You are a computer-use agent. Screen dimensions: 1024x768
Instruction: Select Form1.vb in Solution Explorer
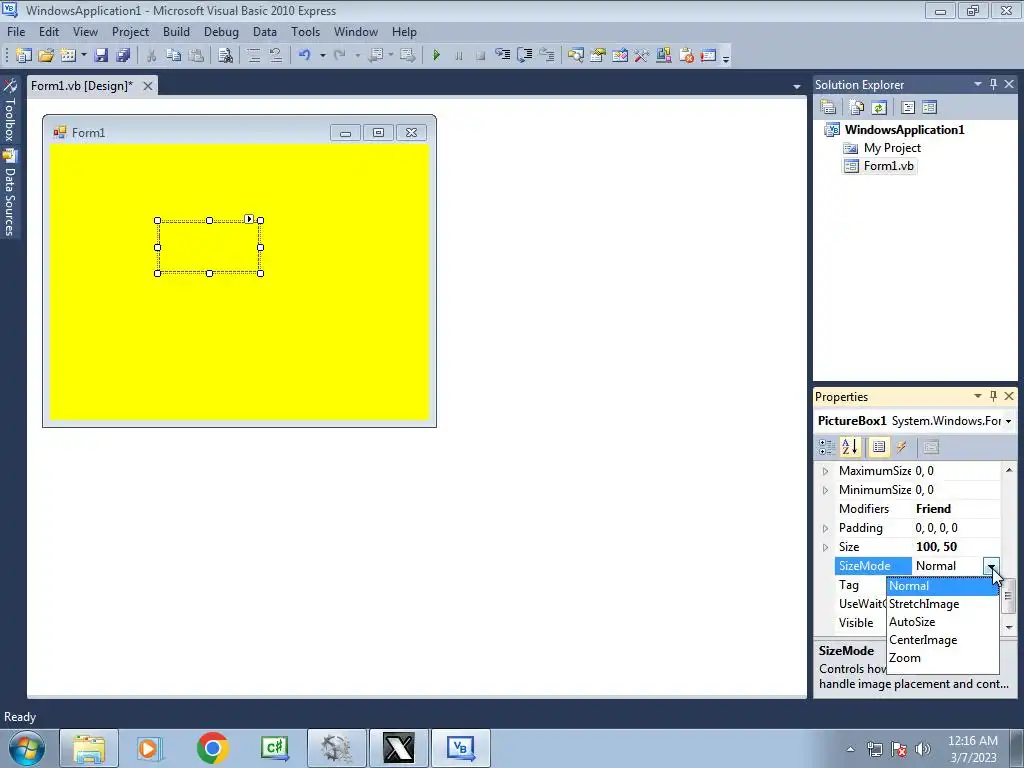(888, 166)
